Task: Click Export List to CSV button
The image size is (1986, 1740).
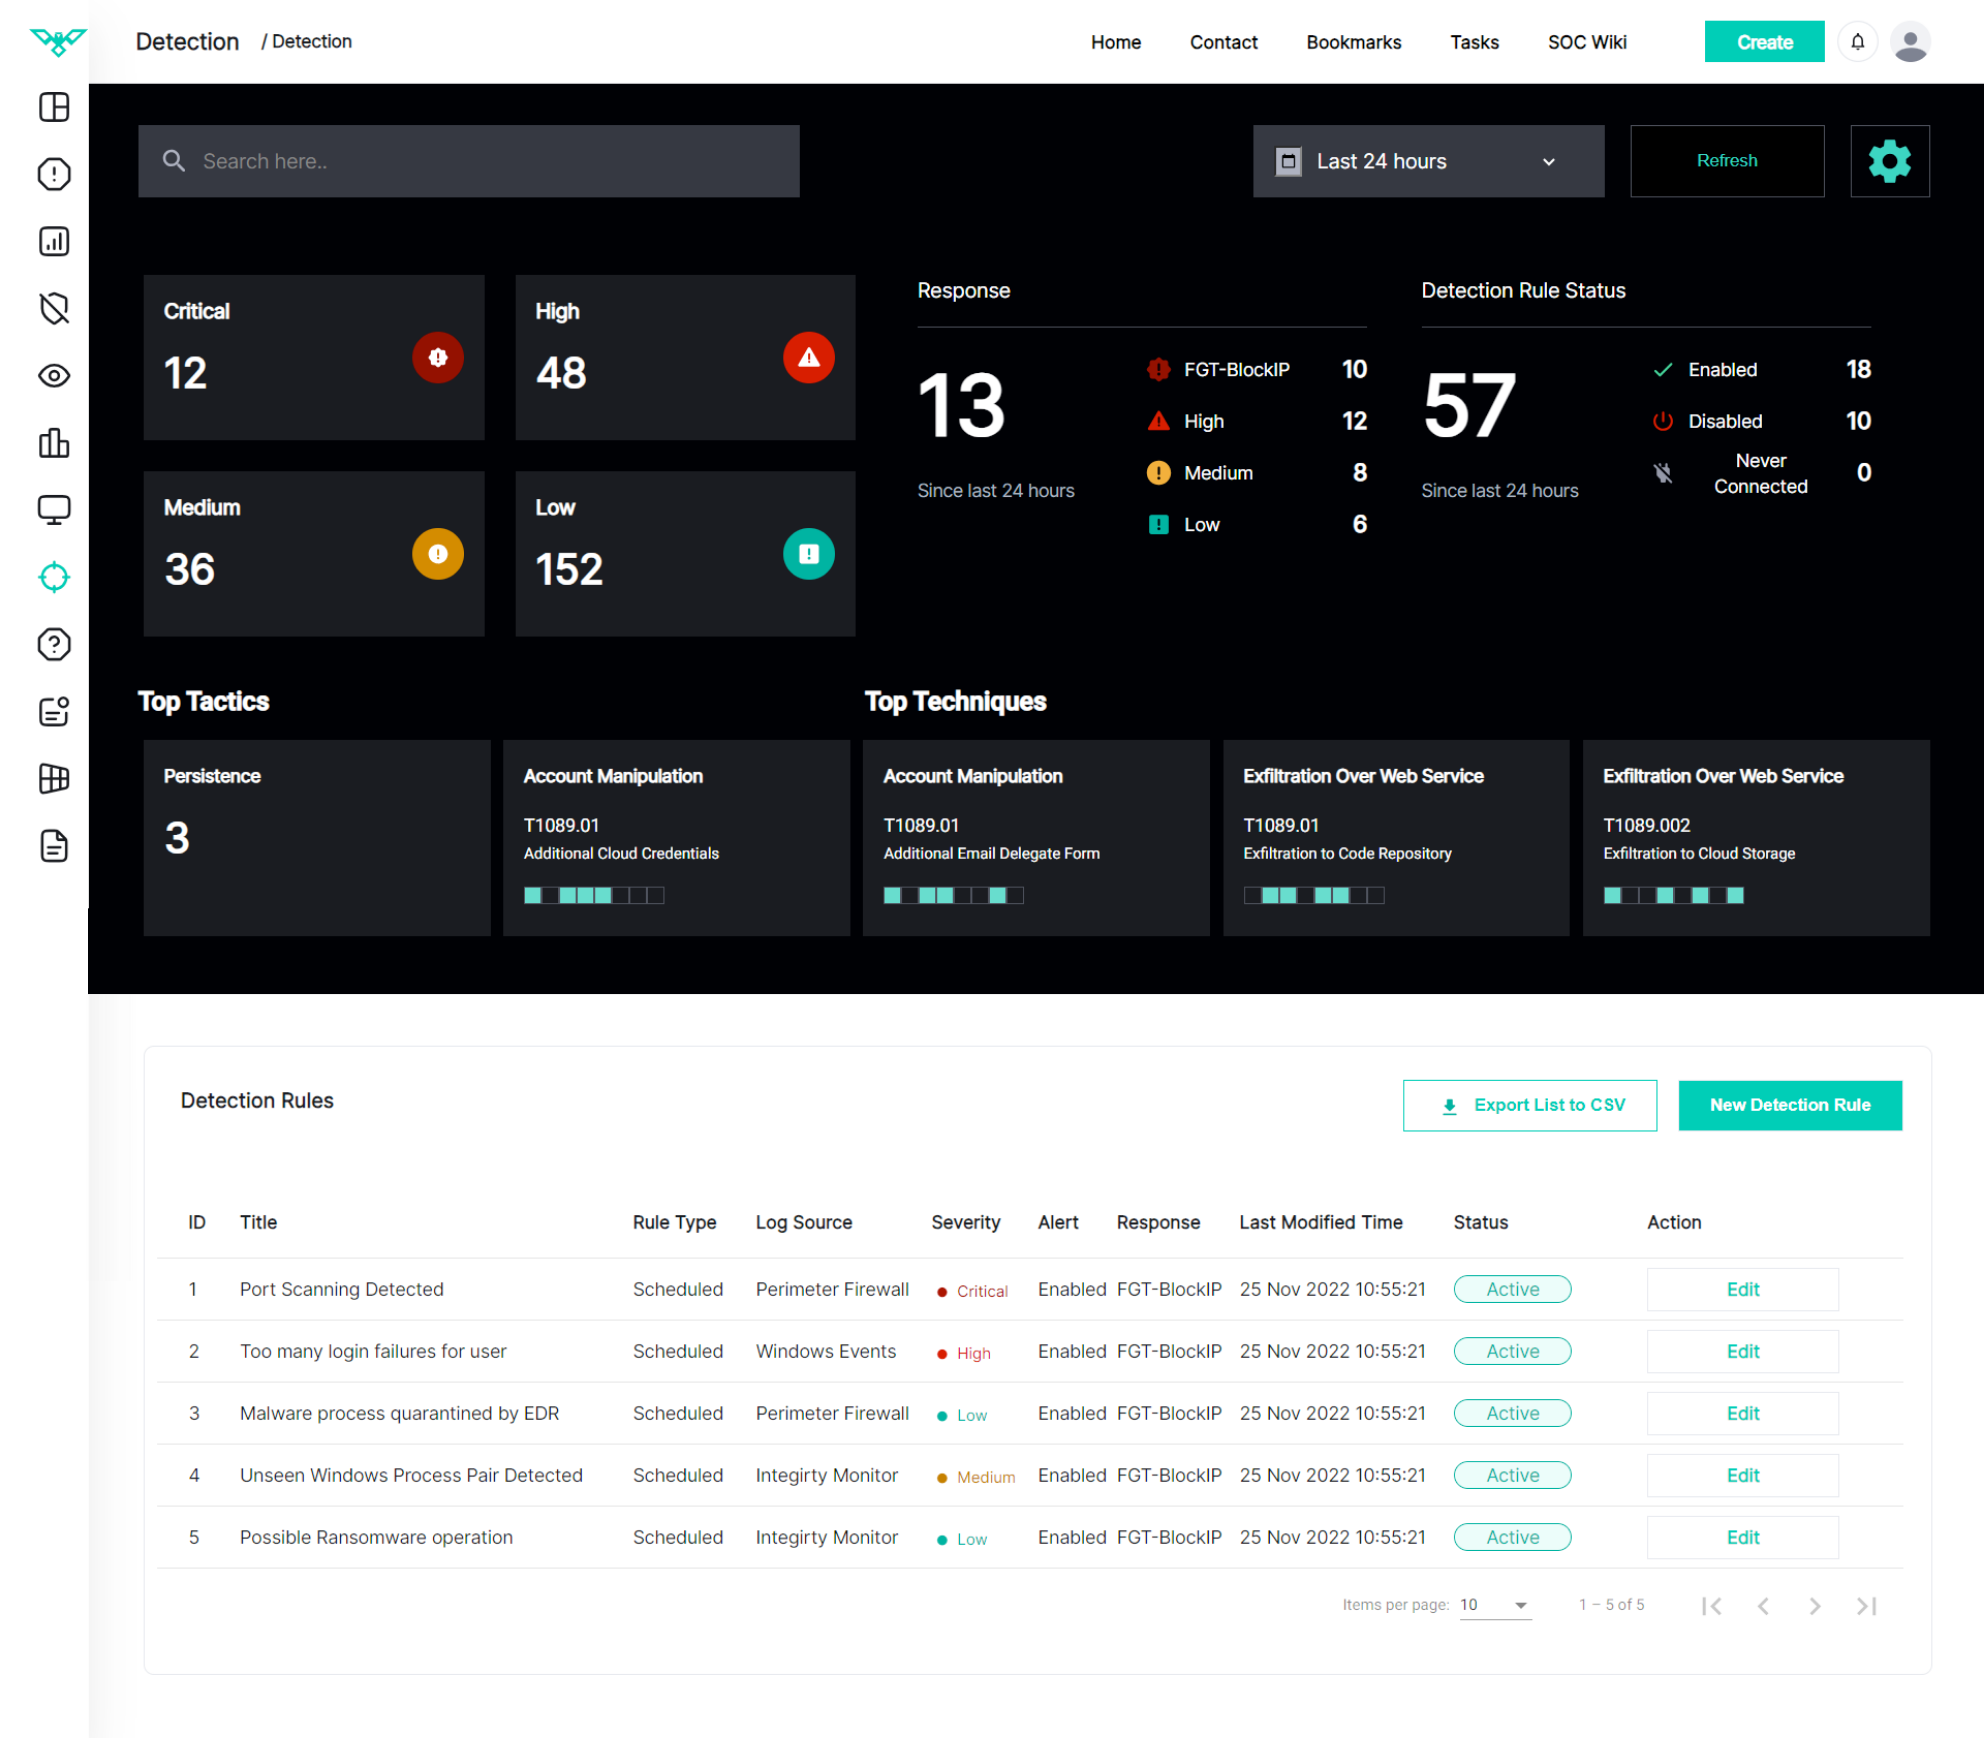Action: tap(1531, 1106)
